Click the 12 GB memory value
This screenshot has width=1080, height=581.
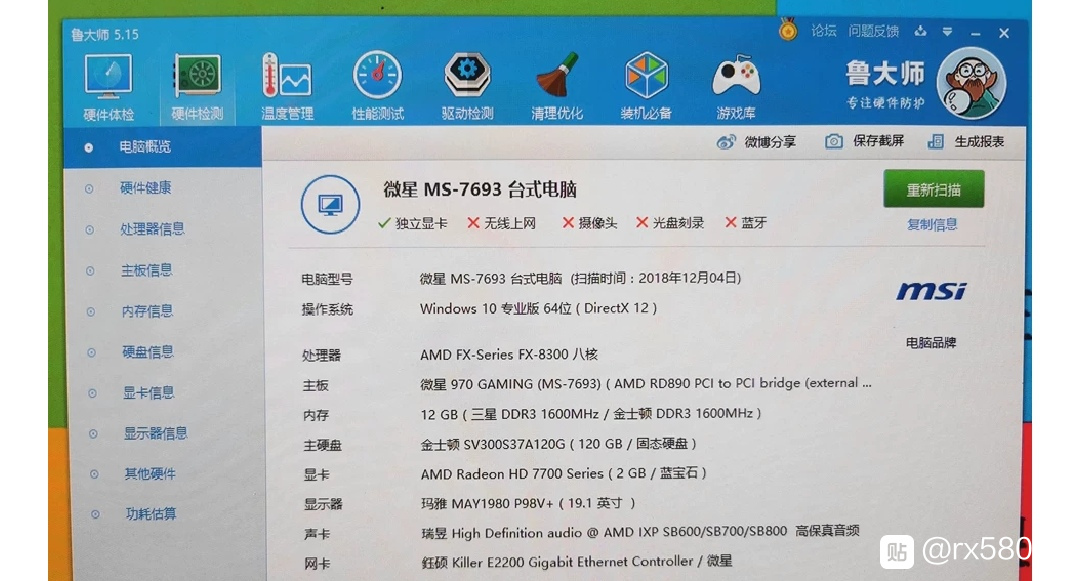(x=590, y=414)
